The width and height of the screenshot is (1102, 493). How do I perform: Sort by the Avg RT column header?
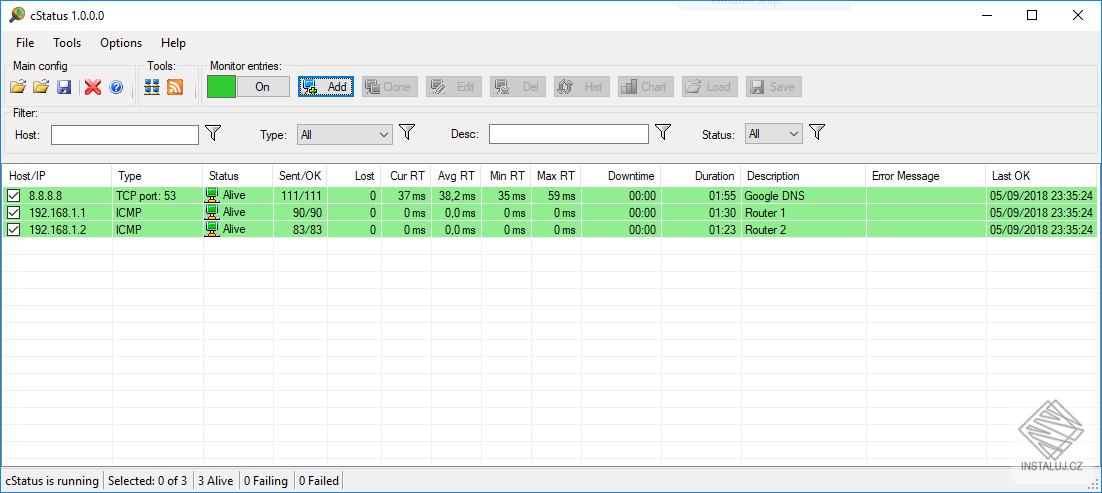tap(455, 176)
